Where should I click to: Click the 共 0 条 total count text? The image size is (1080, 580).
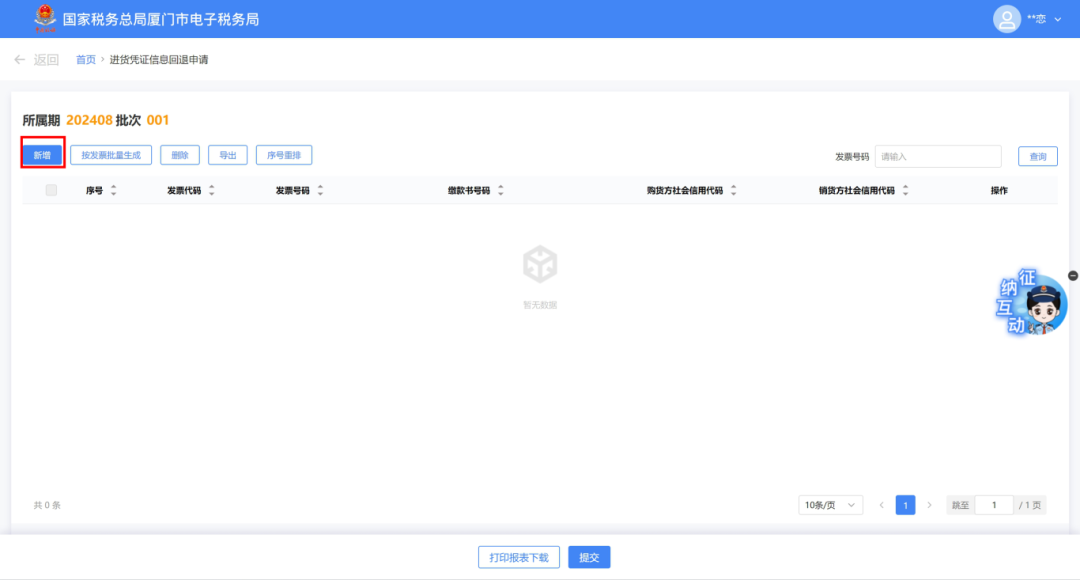pos(47,505)
